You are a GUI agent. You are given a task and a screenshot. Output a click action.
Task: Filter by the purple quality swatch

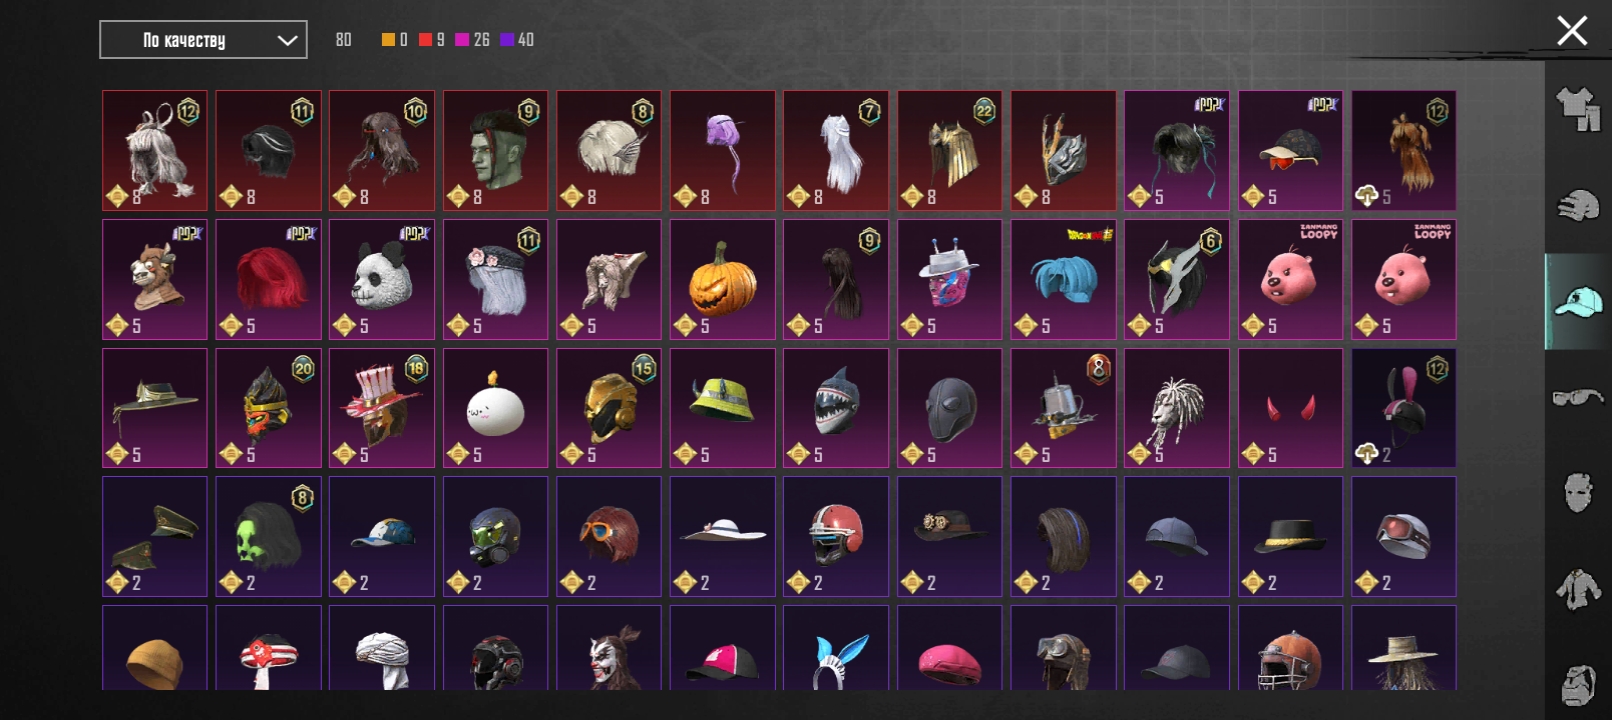(x=507, y=40)
